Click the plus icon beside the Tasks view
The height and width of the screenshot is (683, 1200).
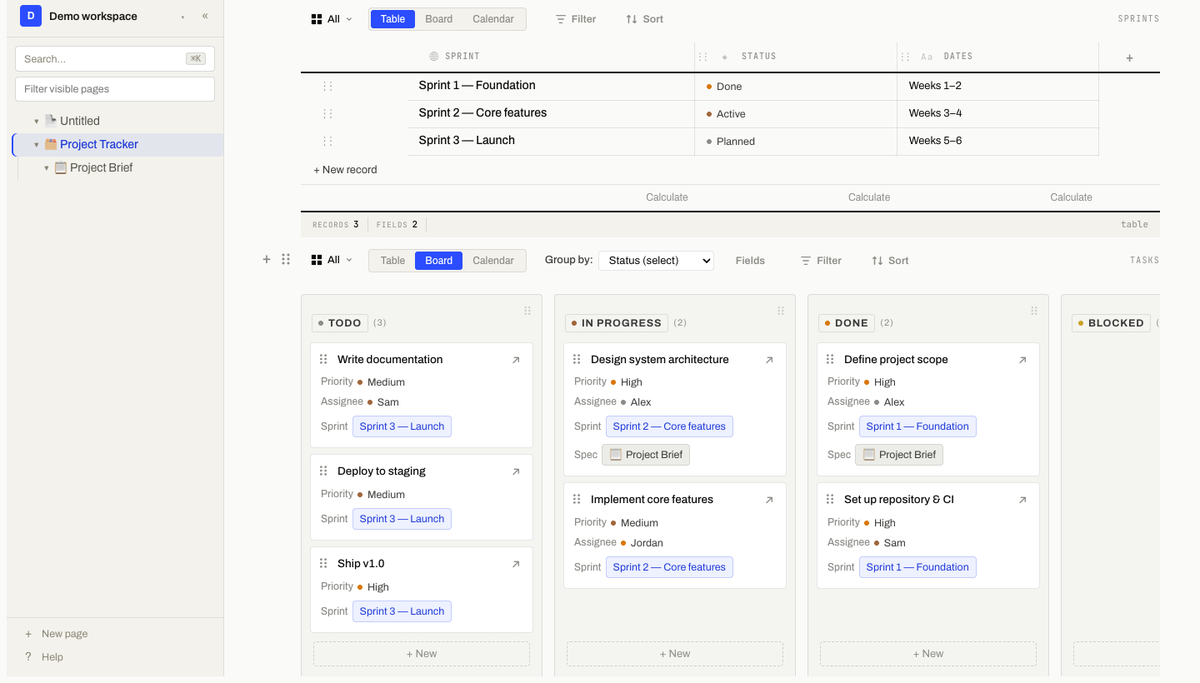click(x=266, y=260)
